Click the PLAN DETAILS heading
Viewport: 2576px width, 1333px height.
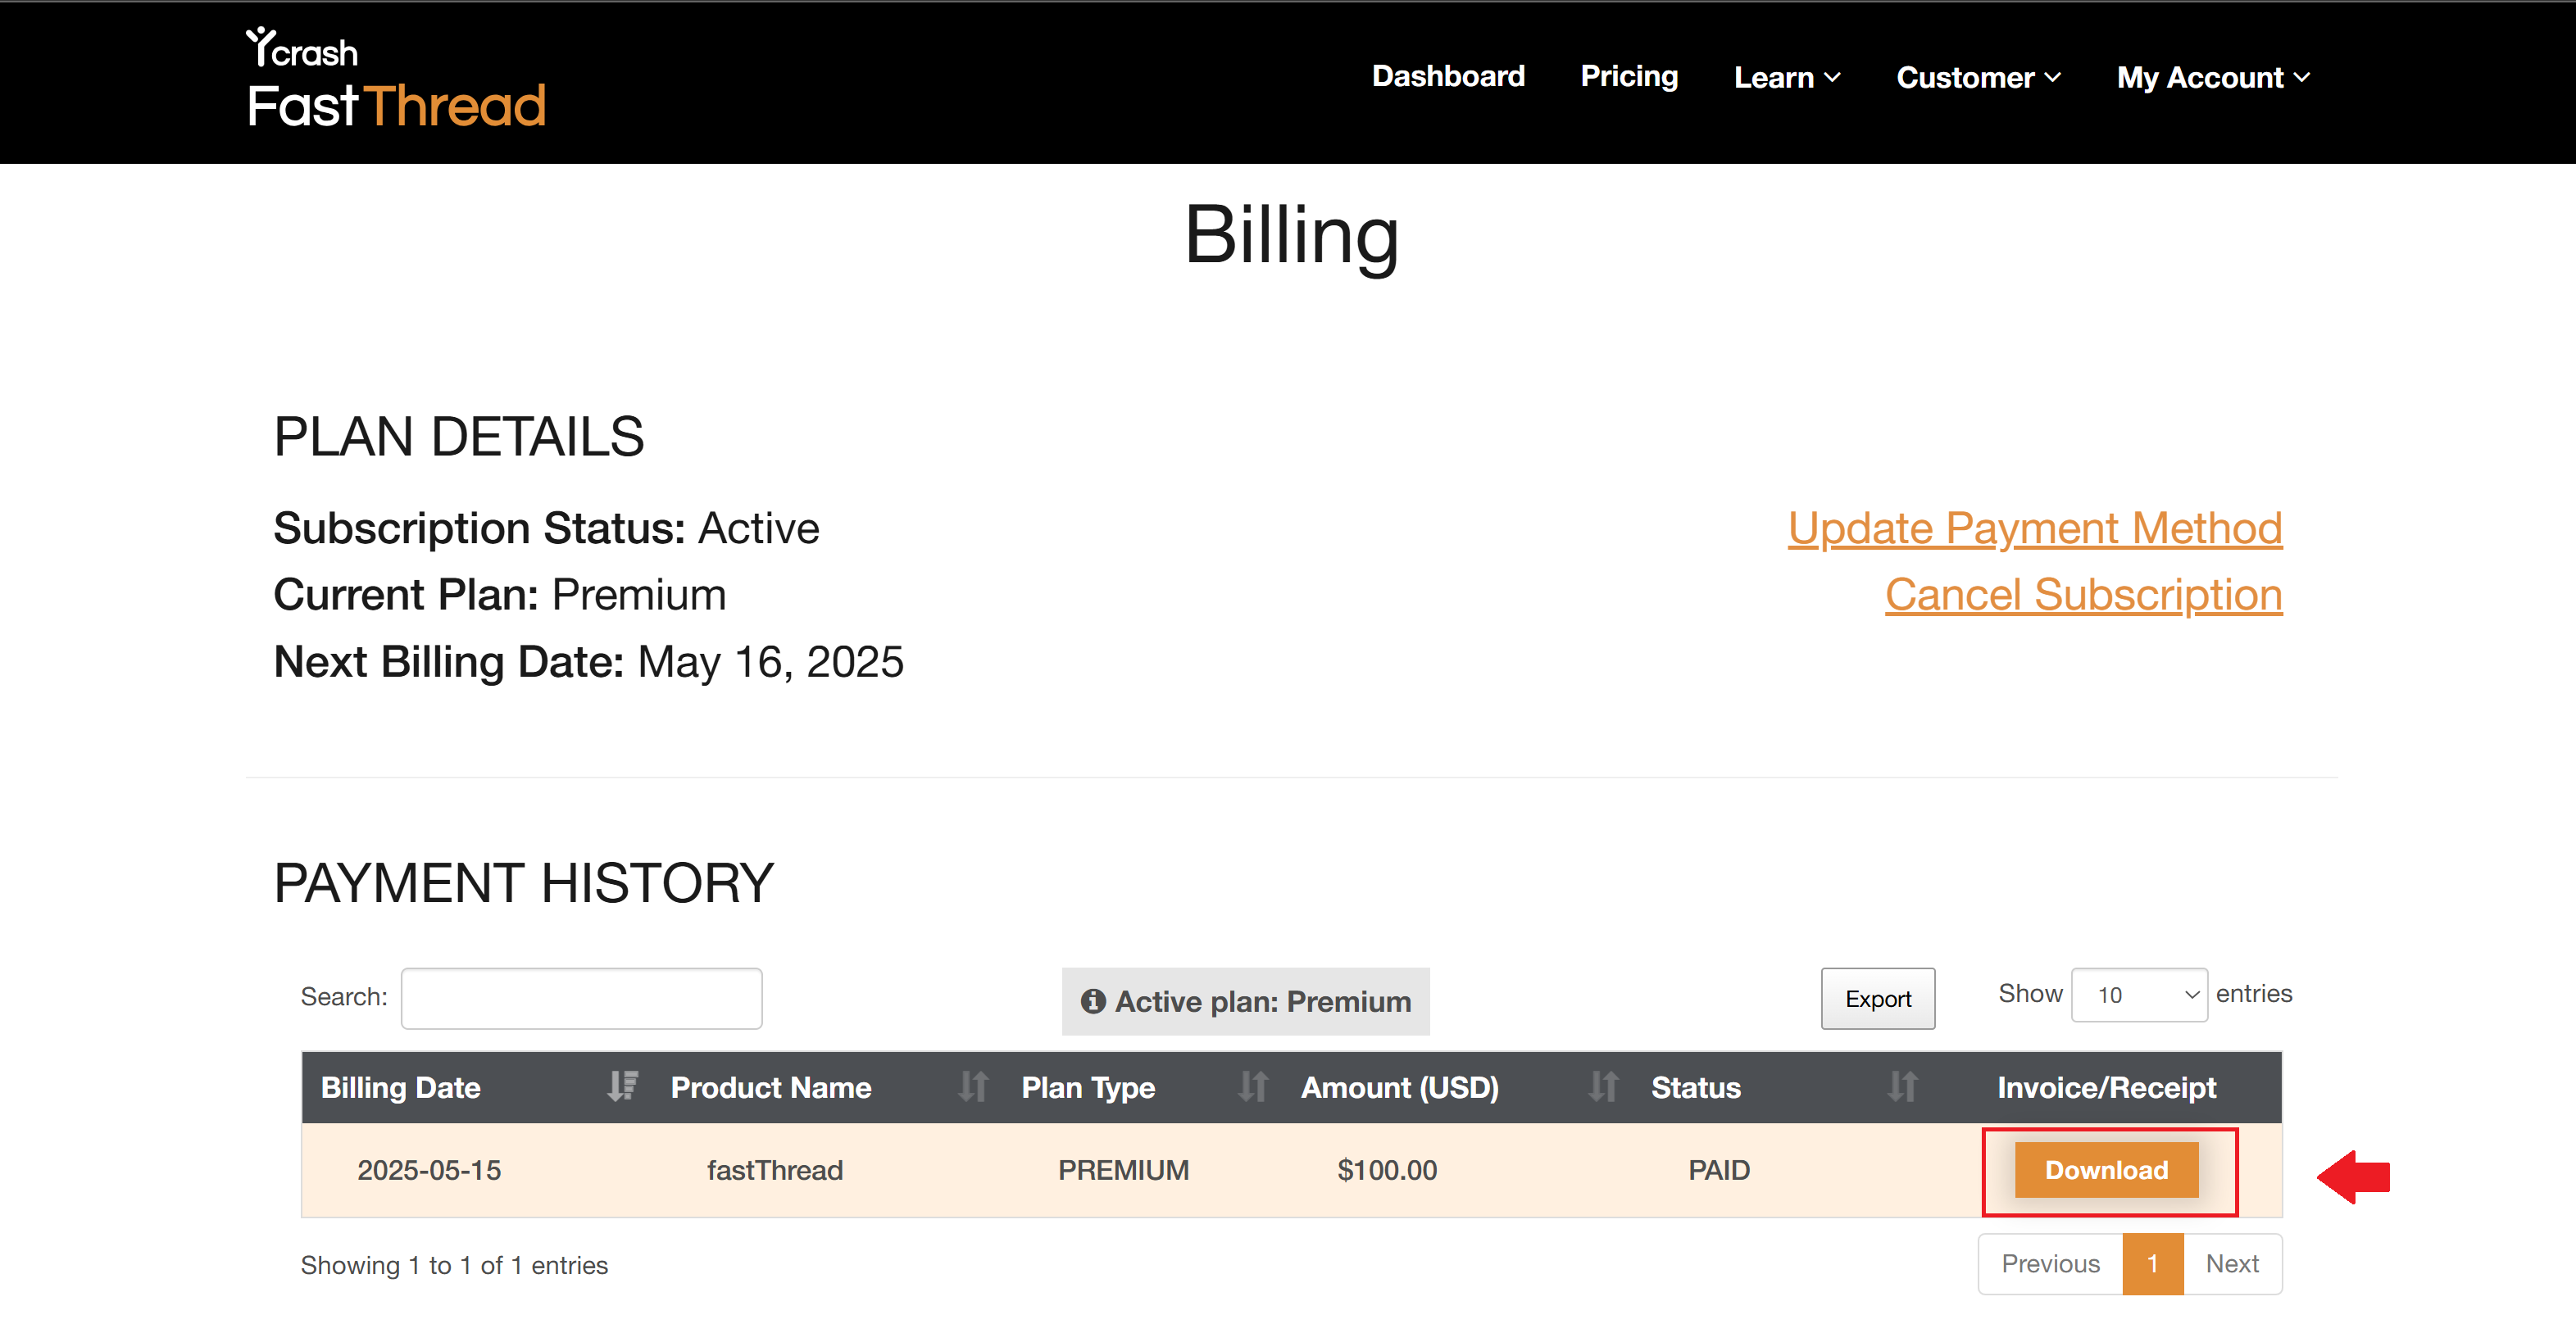coord(459,437)
